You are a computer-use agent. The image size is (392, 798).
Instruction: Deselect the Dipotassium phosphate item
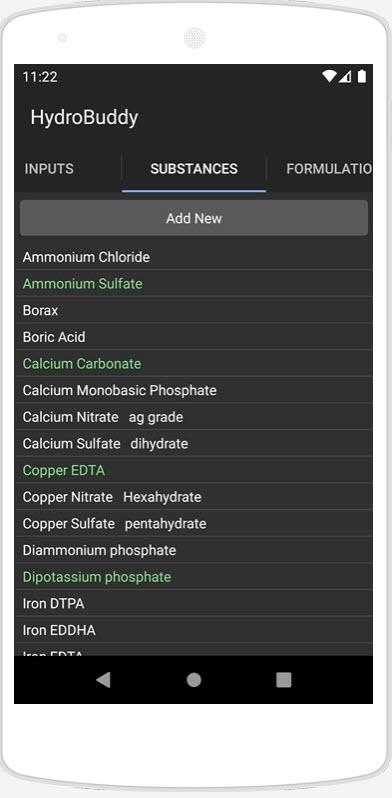[x=194, y=577]
